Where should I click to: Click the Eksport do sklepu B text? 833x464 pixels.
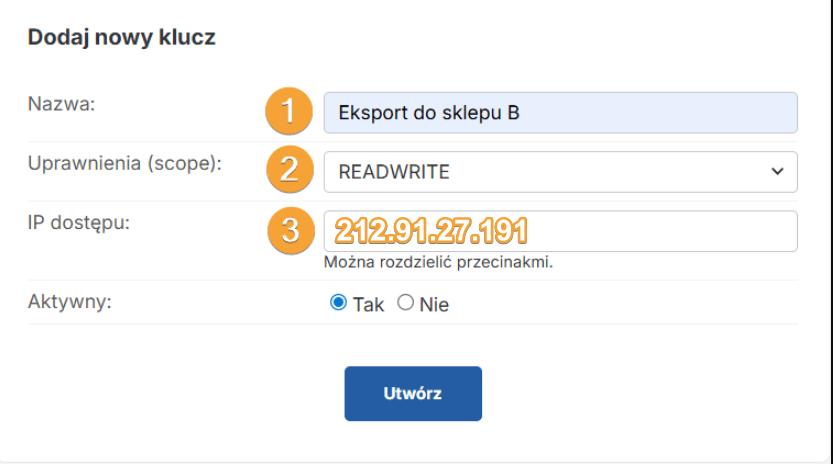(x=429, y=113)
